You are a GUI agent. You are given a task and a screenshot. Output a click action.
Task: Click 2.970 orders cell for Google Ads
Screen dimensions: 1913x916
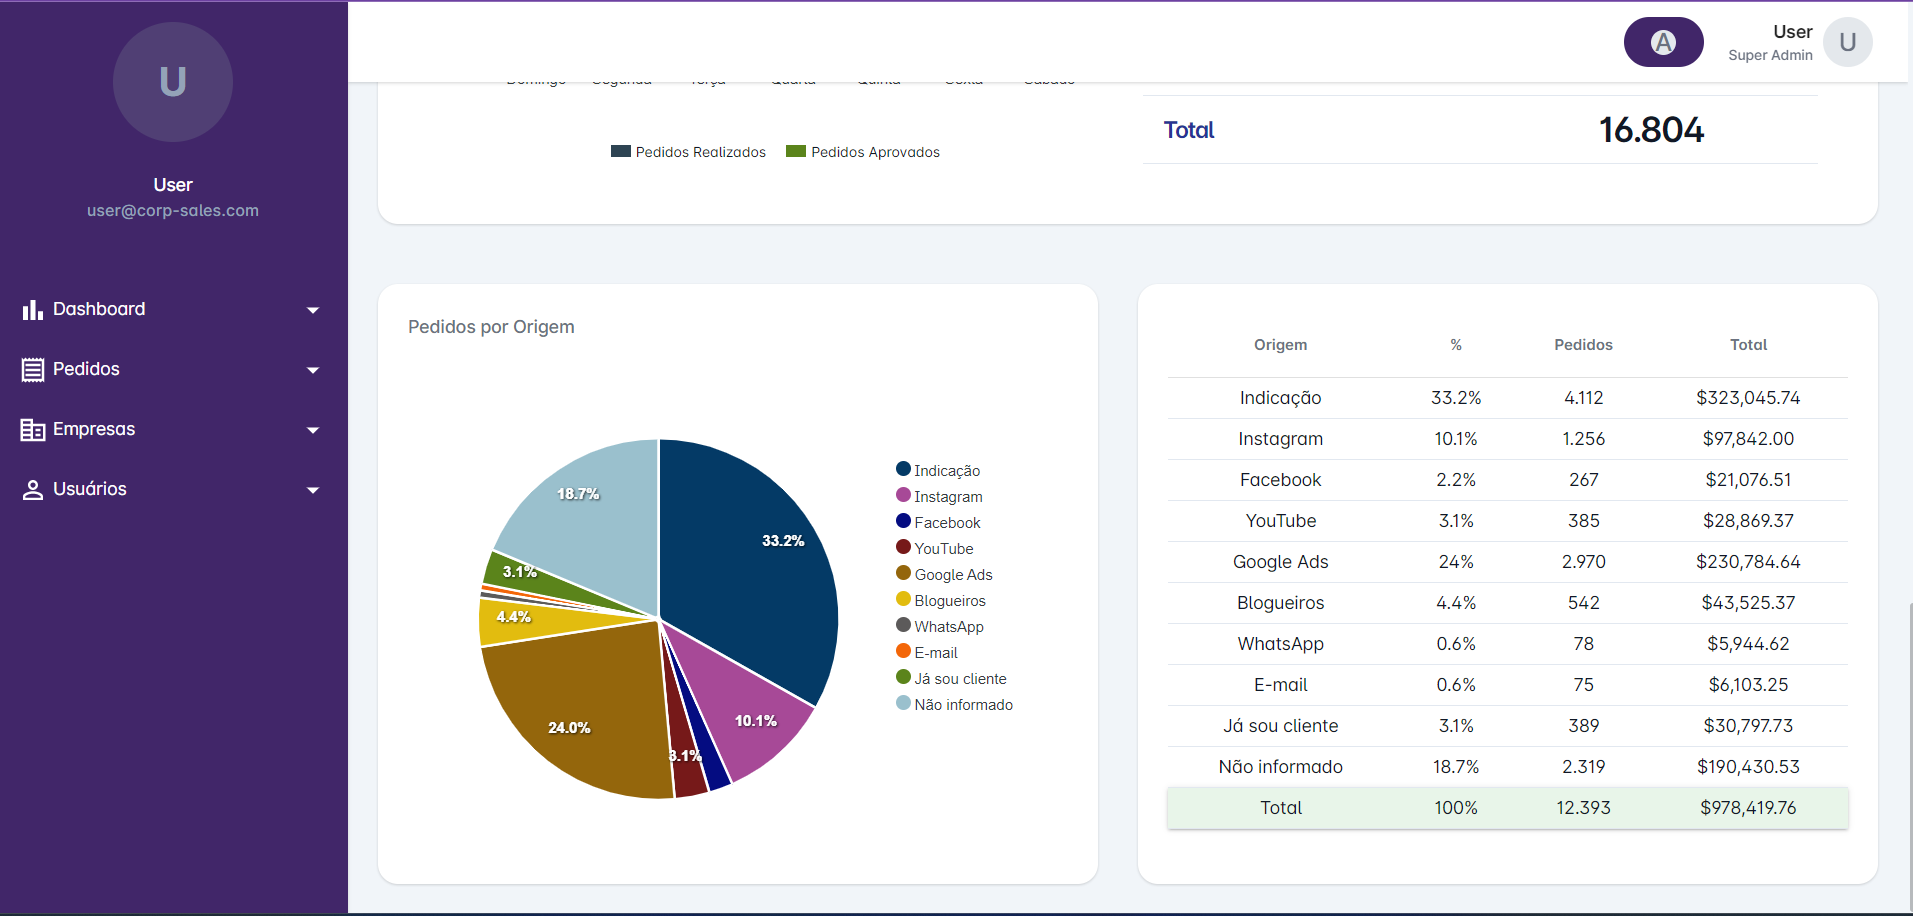point(1583,562)
